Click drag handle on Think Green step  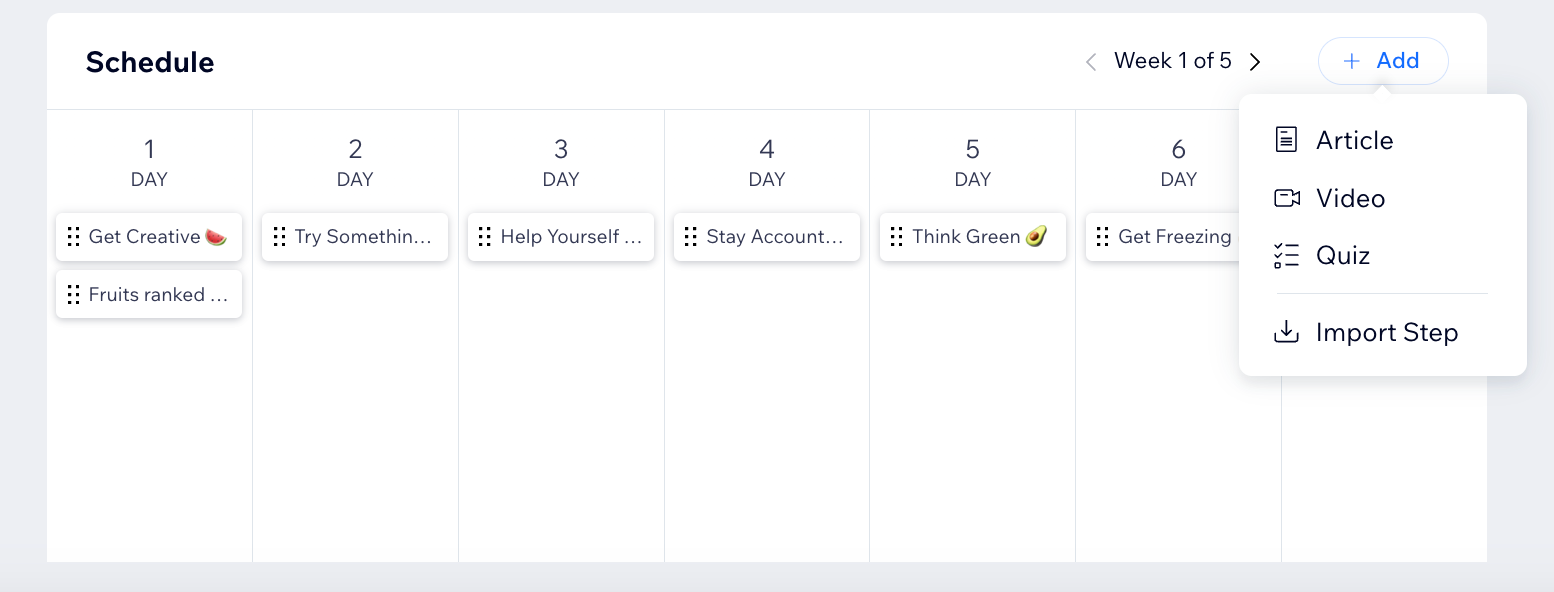tap(897, 237)
